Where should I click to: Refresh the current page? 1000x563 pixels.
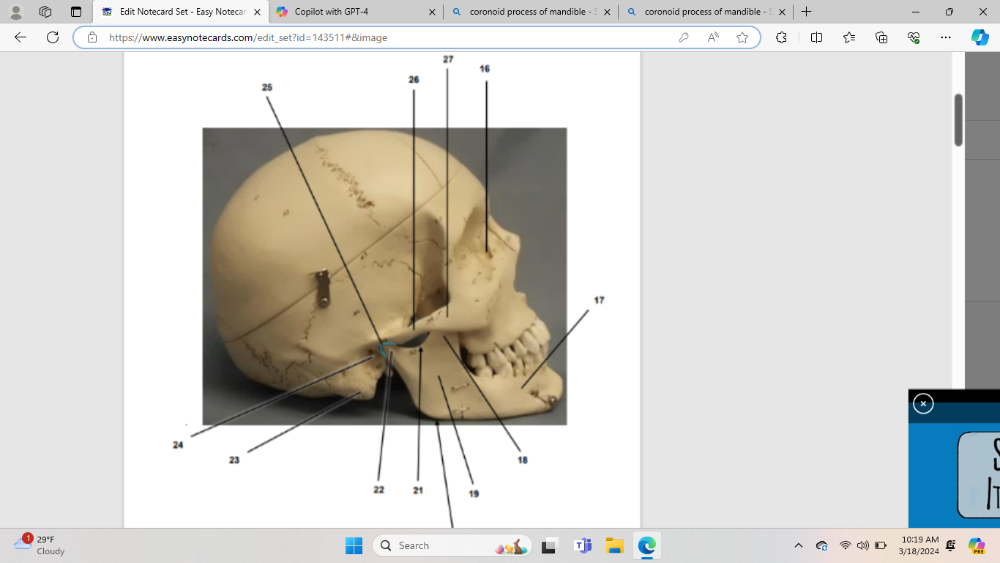(52, 37)
